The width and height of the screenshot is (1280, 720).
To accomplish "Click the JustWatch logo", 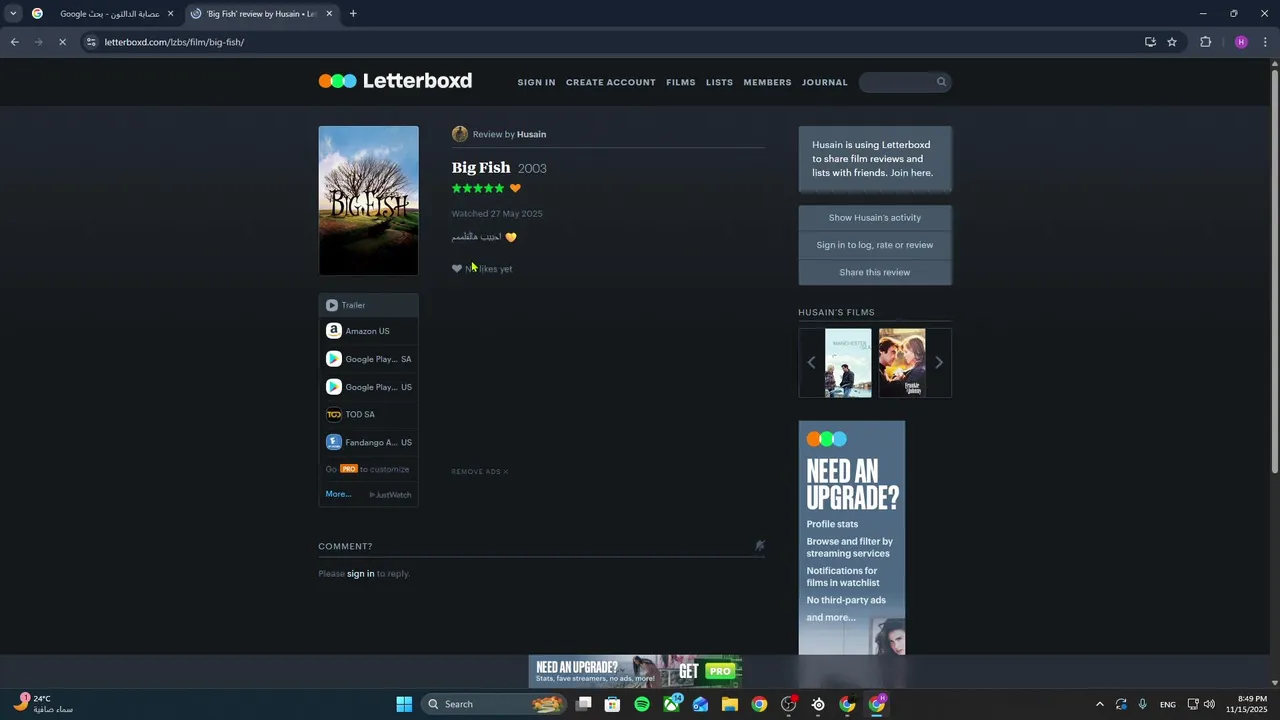I will click(x=390, y=495).
